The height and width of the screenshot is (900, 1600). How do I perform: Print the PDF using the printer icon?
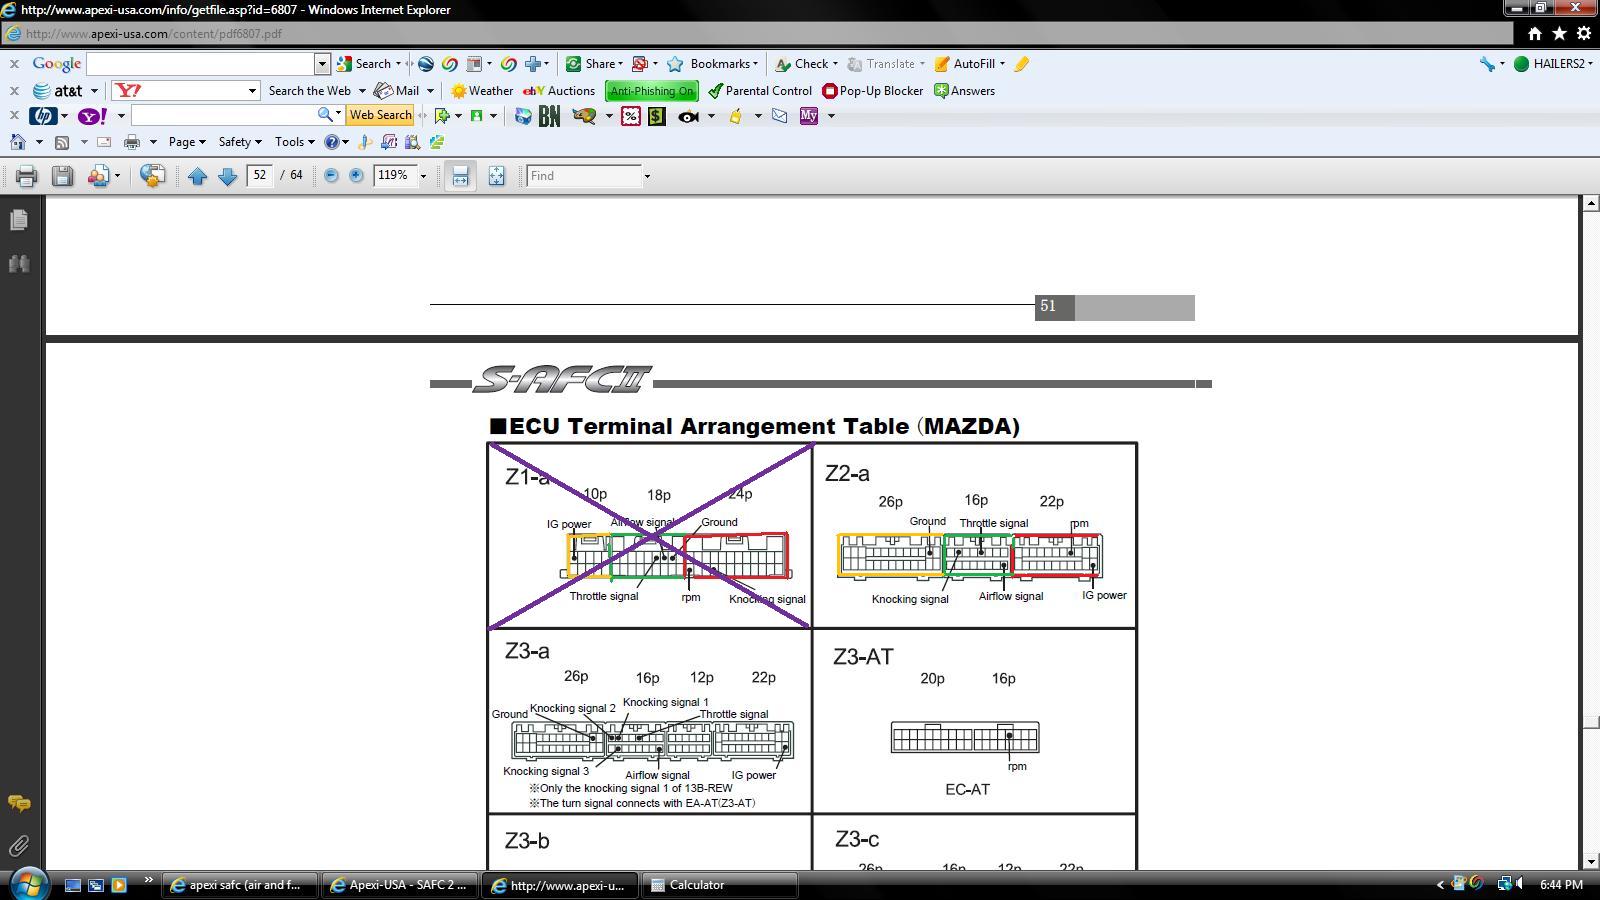[27, 176]
